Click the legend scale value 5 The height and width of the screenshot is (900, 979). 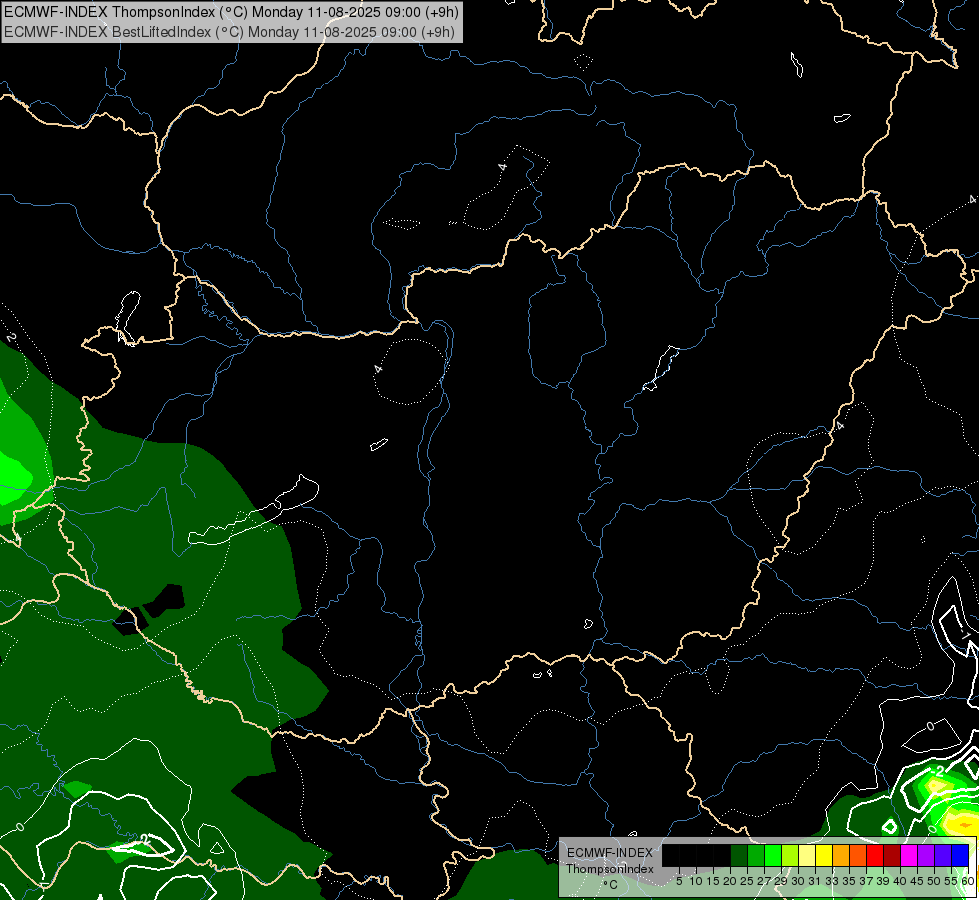click(679, 881)
